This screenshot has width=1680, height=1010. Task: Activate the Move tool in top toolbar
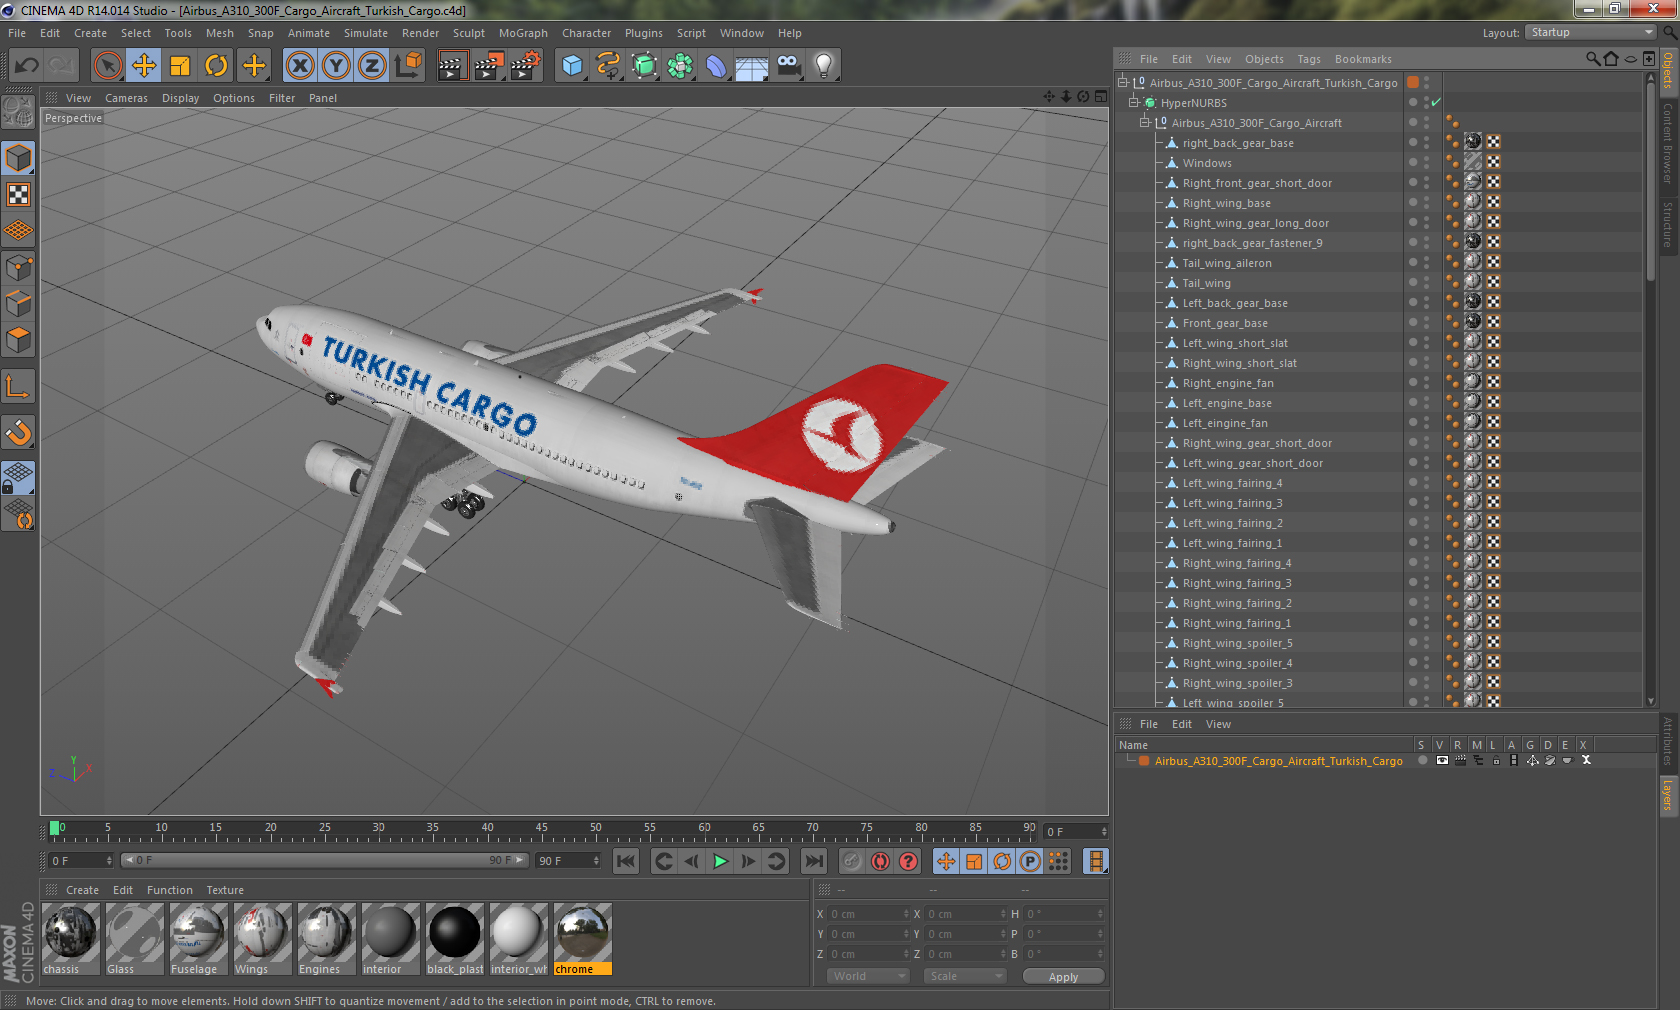pos(144,66)
